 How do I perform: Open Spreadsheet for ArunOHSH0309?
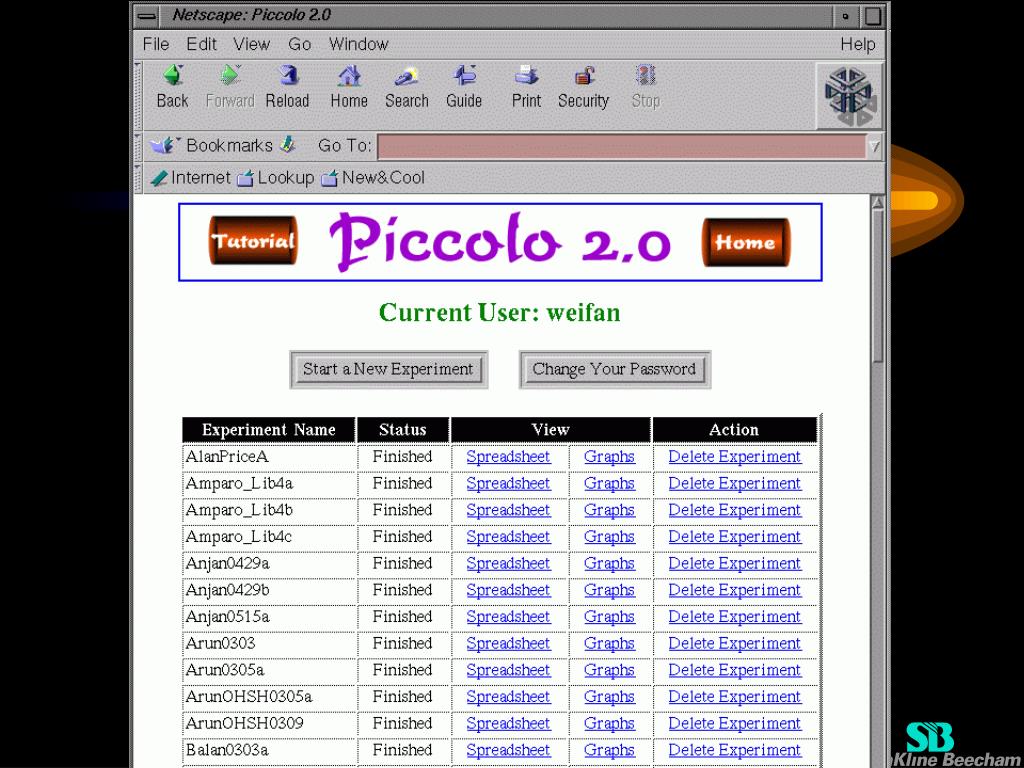point(508,724)
